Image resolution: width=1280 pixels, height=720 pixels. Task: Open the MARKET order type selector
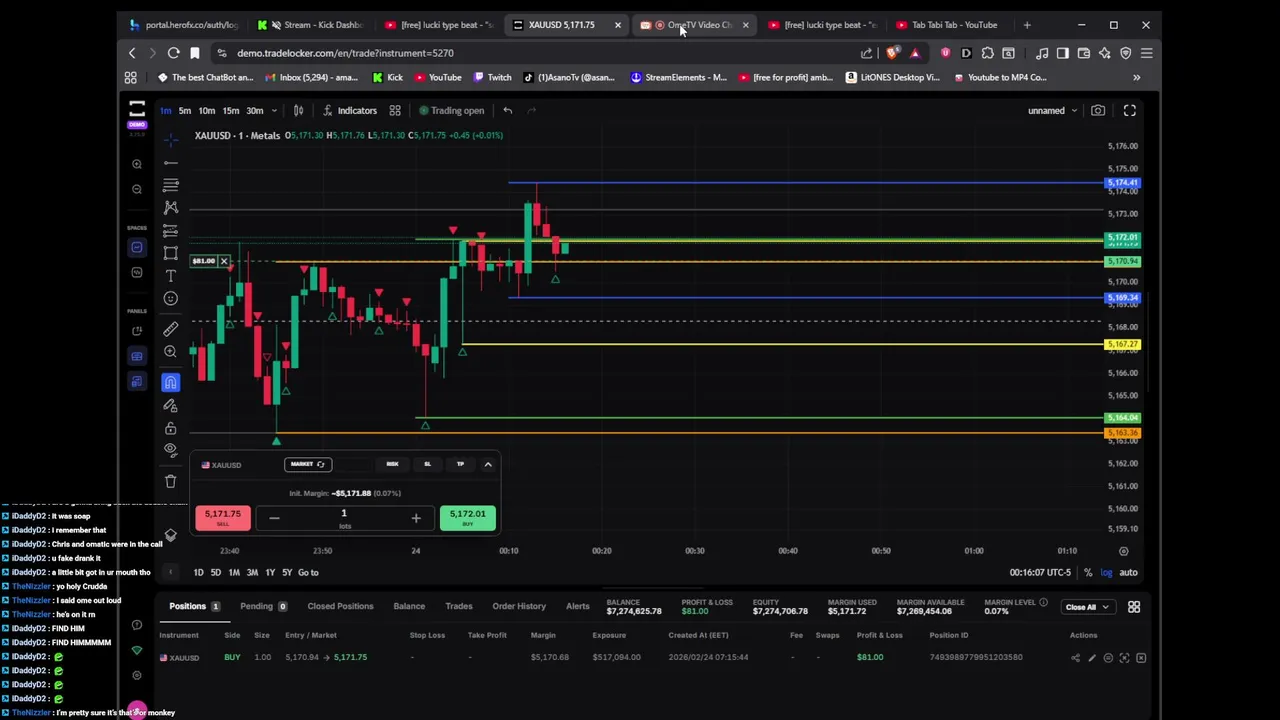[x=308, y=464]
